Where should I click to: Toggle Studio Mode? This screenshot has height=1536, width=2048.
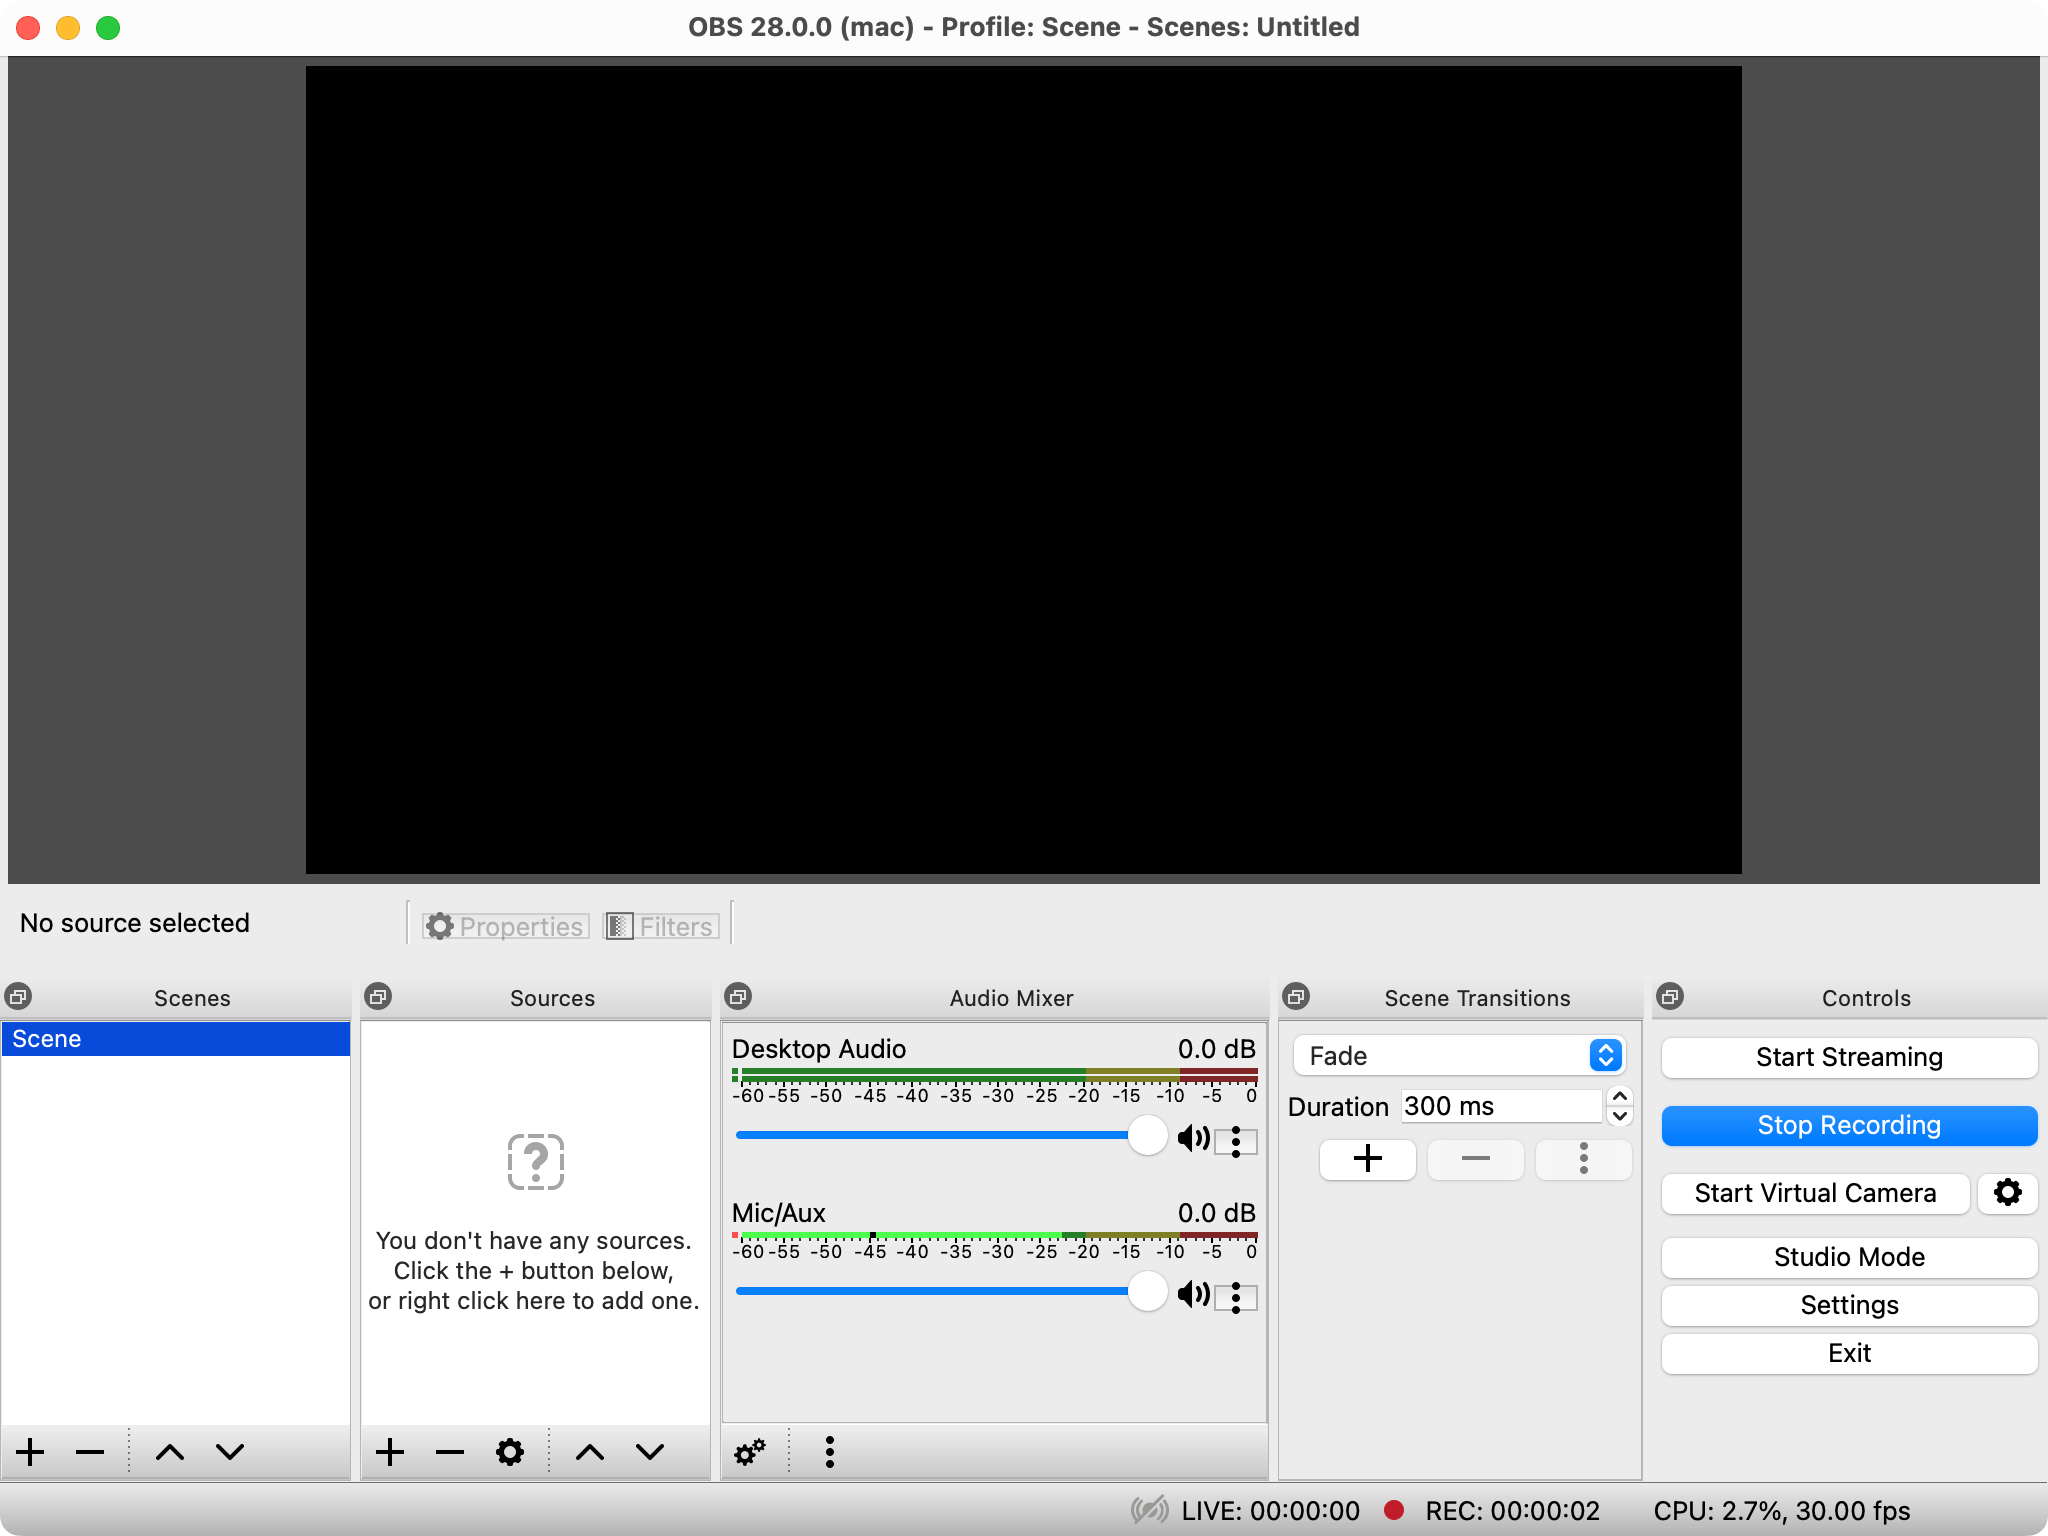pos(1847,1257)
